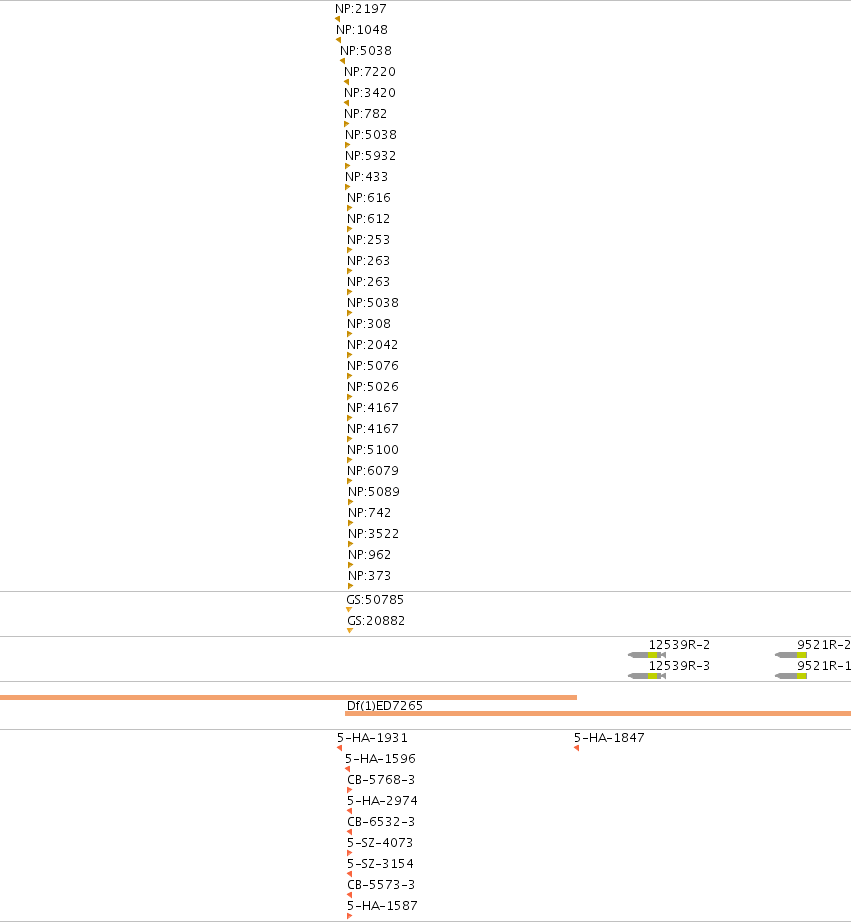This screenshot has width=851, height=922.
Task: Click the NP:5100 label
Action: point(373,450)
